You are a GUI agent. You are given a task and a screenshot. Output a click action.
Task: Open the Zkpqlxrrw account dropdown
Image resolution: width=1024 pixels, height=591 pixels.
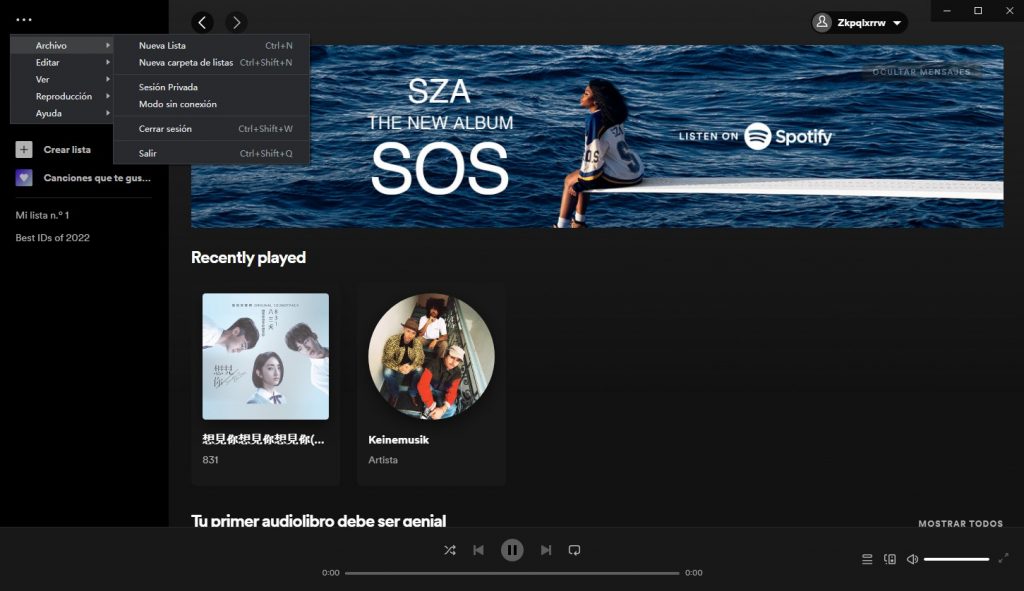(857, 22)
